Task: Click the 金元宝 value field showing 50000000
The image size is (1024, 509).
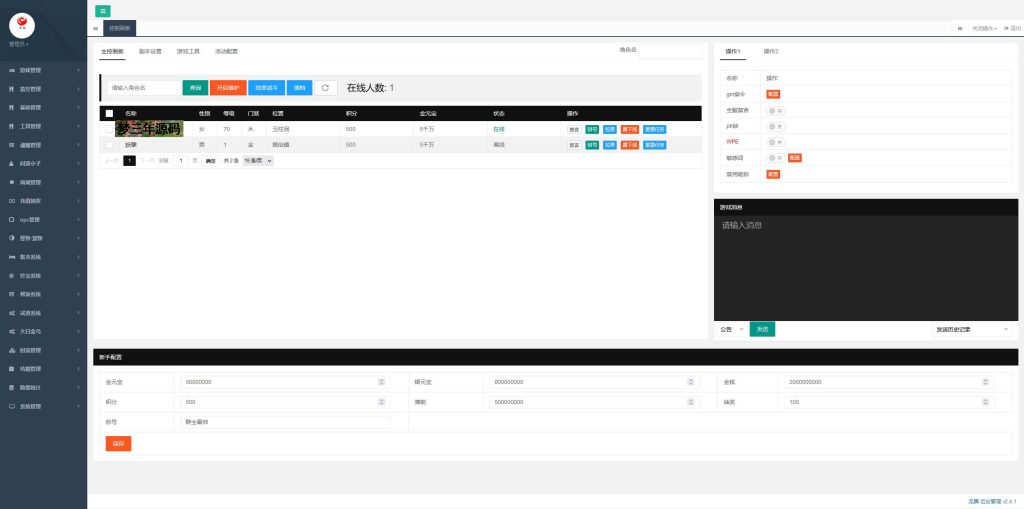Action: pyautogui.click(x=285, y=382)
